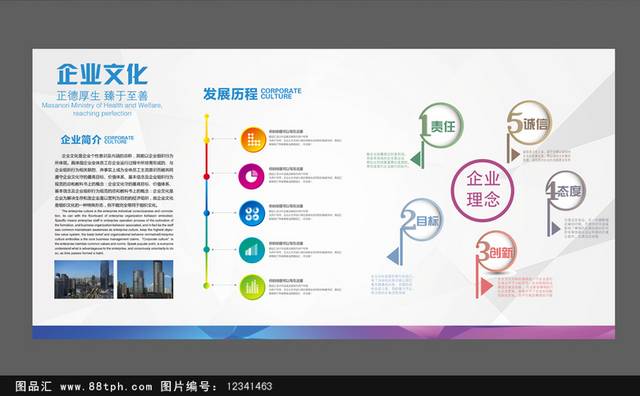Click the description text beside teal icon
The width and height of the screenshot is (640, 396).
pyautogui.click(x=305, y=249)
